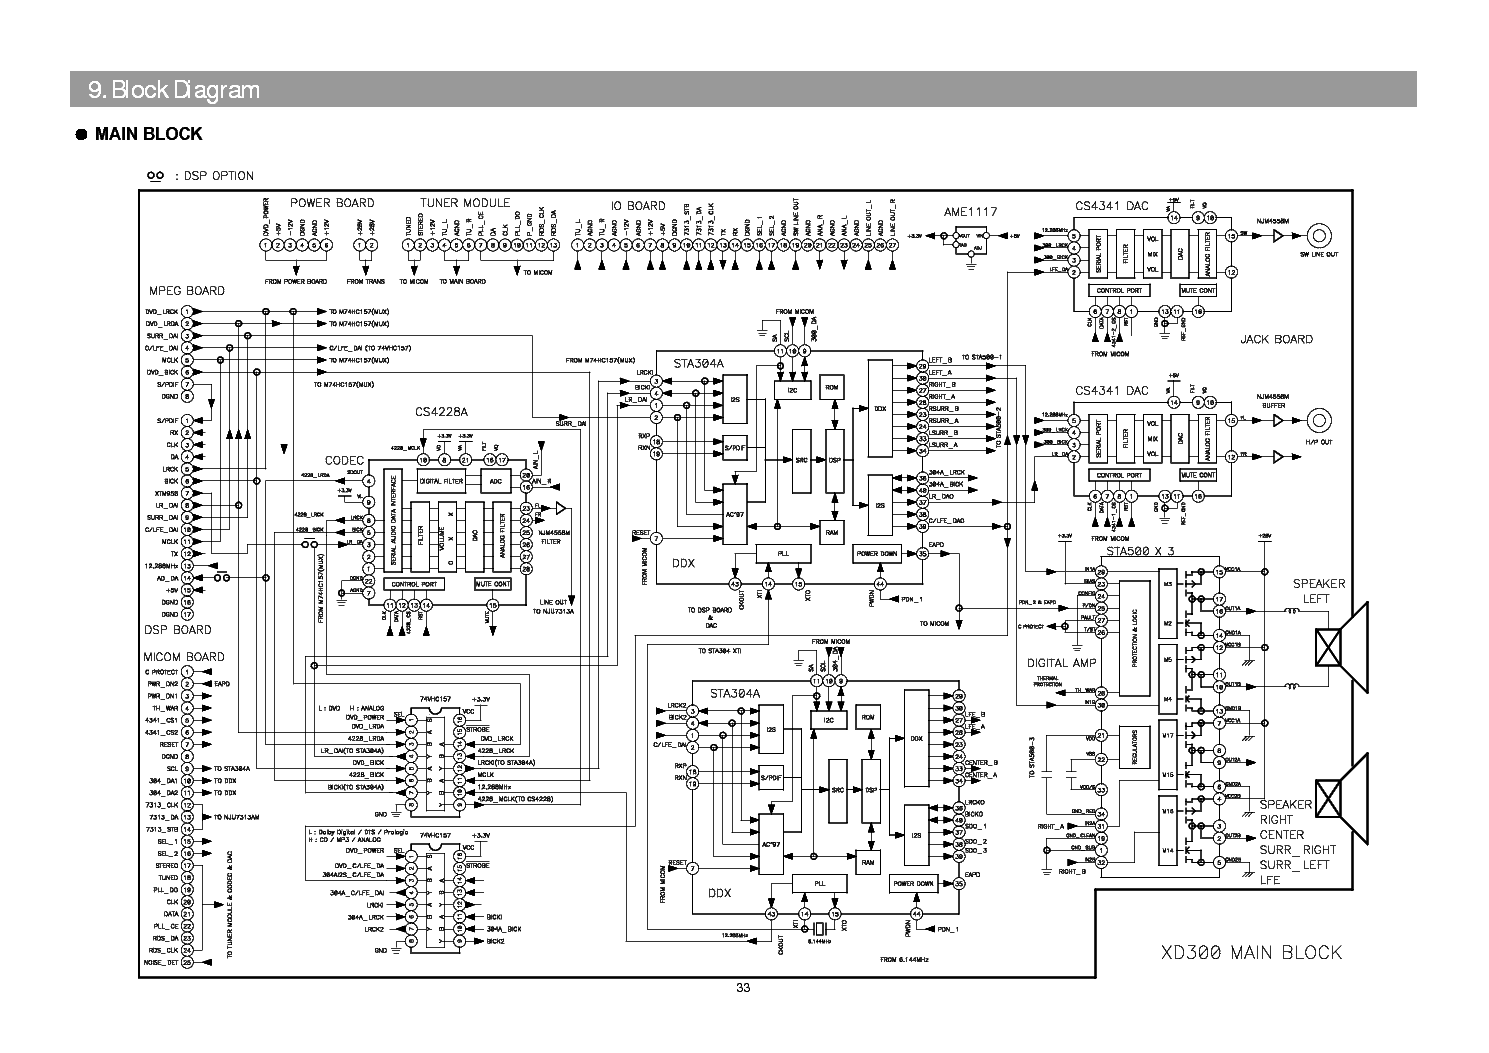Click the 'LFE' speaker label at bottom
The width and height of the screenshot is (1489, 1053).
[1270, 880]
